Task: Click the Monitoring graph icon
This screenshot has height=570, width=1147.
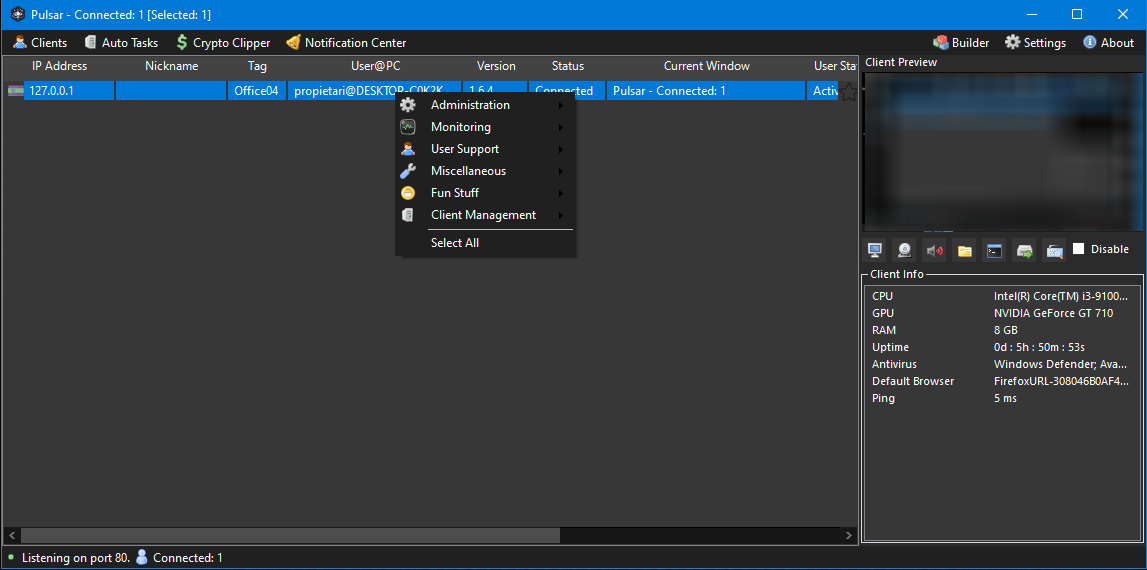Action: pyautogui.click(x=407, y=127)
